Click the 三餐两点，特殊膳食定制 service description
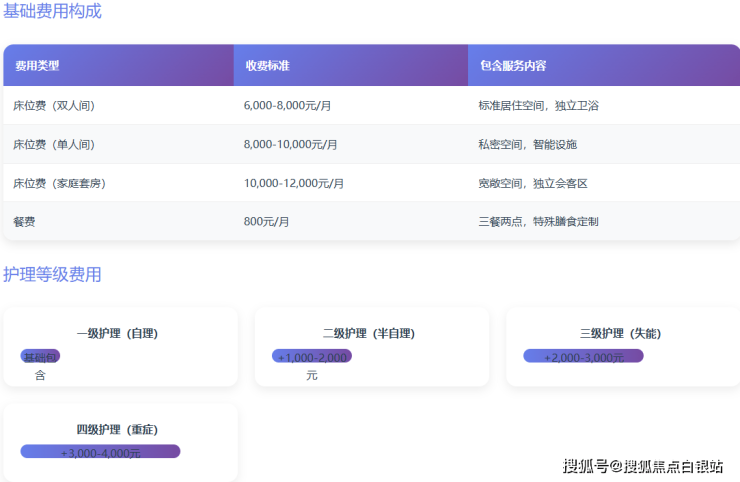Image resolution: width=740 pixels, height=482 pixels. click(538, 221)
